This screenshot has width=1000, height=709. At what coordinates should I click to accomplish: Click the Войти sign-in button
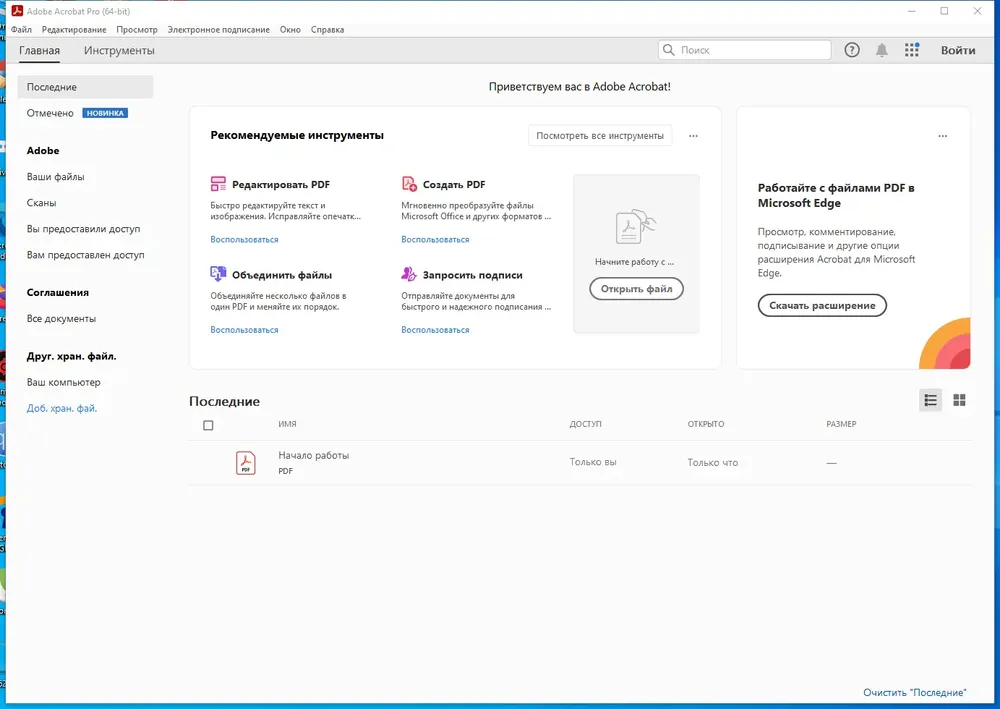(x=958, y=50)
